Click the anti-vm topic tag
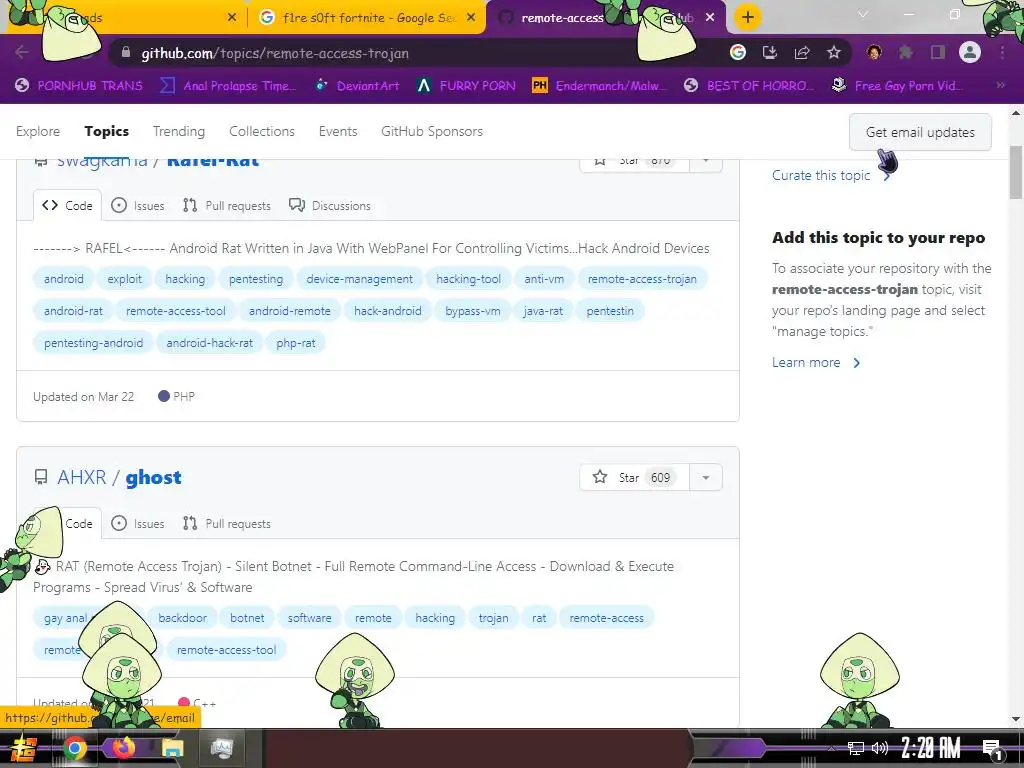The width and height of the screenshot is (1024, 768). coord(544,279)
